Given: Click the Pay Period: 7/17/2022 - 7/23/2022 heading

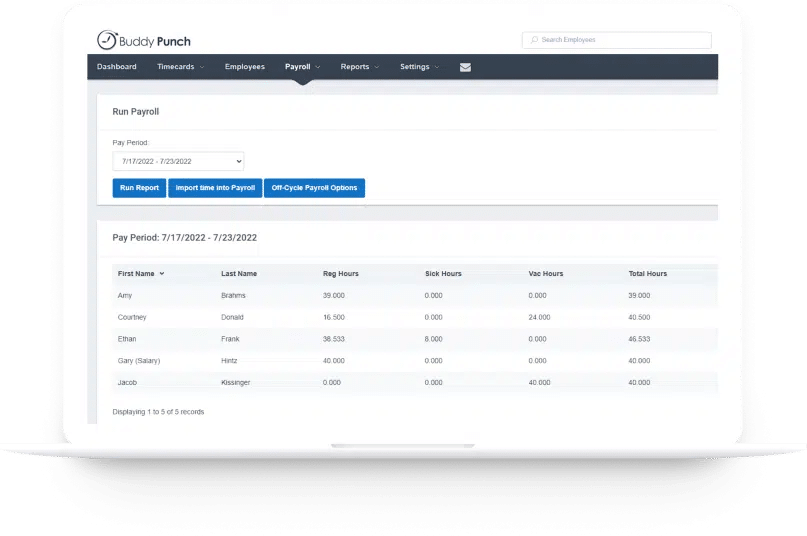Looking at the screenshot, I should [185, 237].
